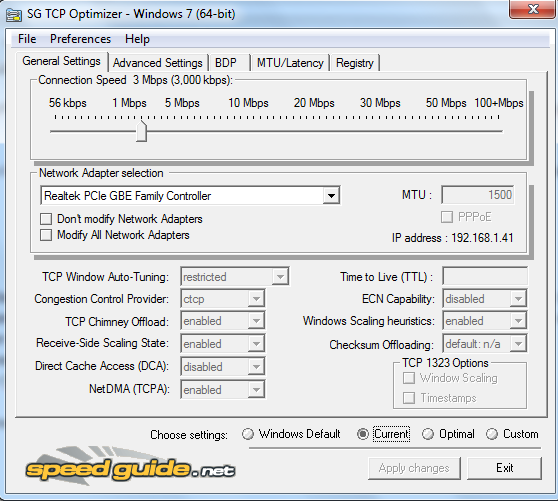This screenshot has height=501, width=558.
Task: Select the Custom settings radio
Action: point(492,434)
